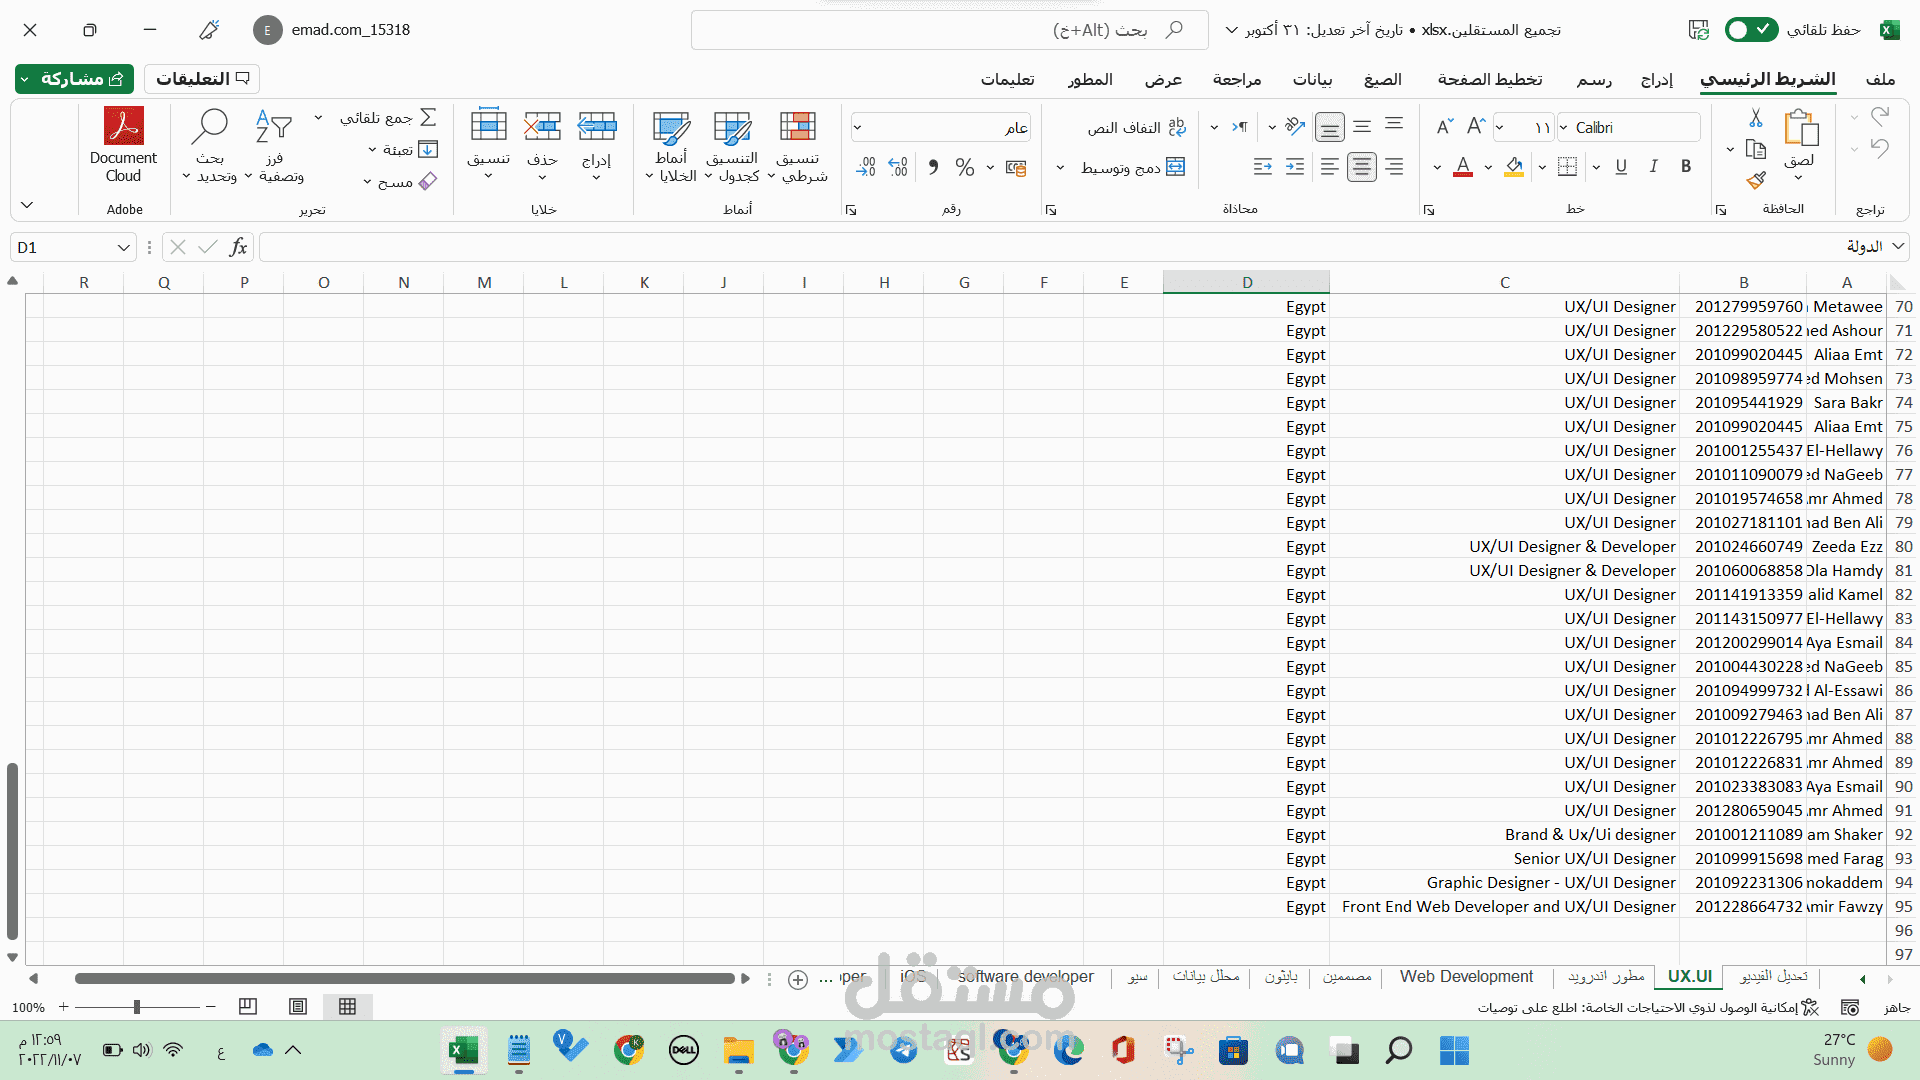
Task: Toggle the AutoSave switch
Action: [x=1750, y=30]
